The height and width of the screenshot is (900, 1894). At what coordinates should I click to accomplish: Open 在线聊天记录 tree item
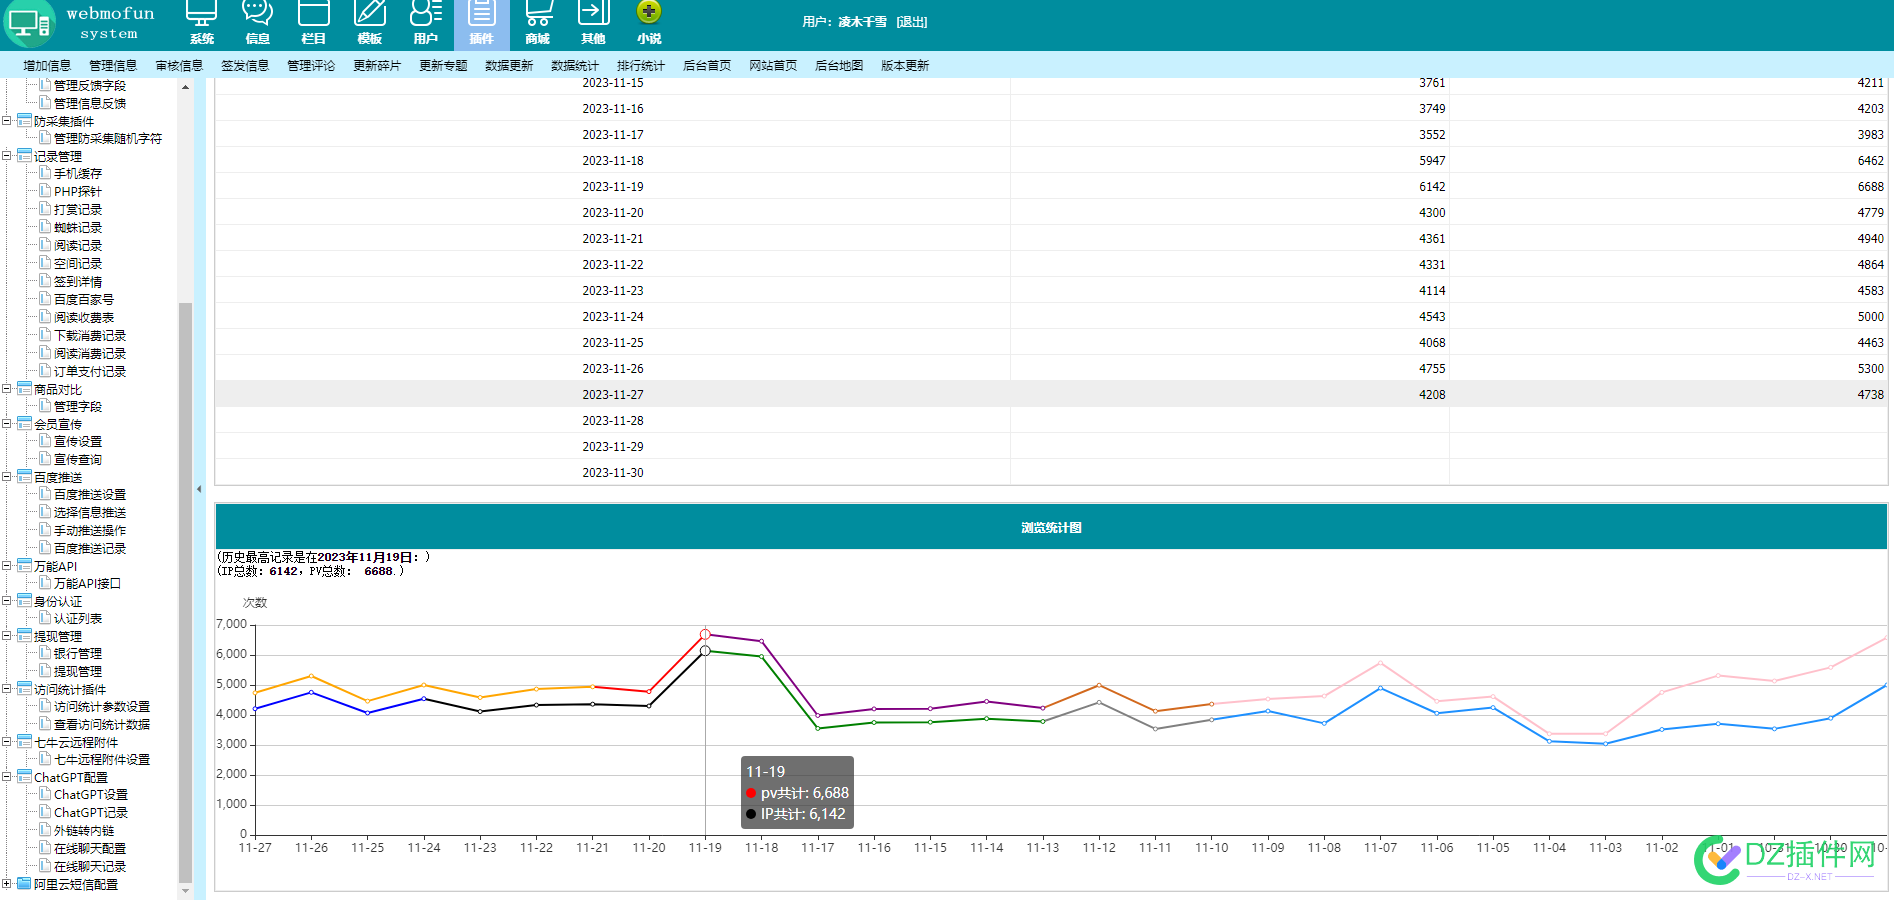(90, 866)
